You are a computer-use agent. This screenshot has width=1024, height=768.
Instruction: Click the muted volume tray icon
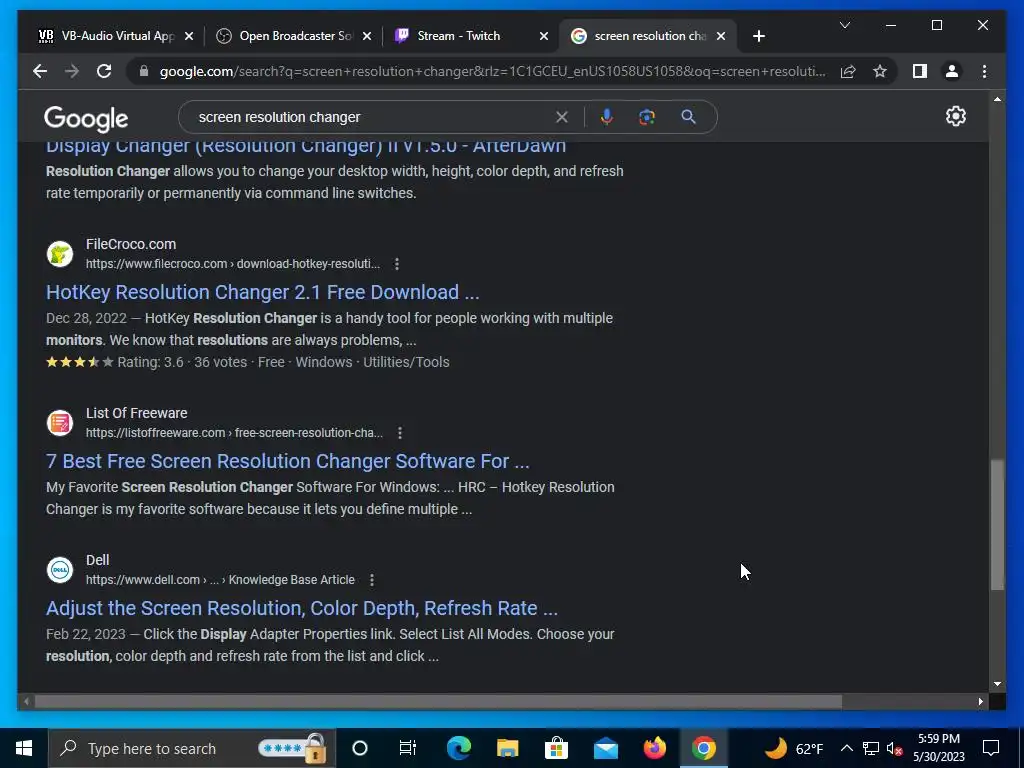coord(894,748)
